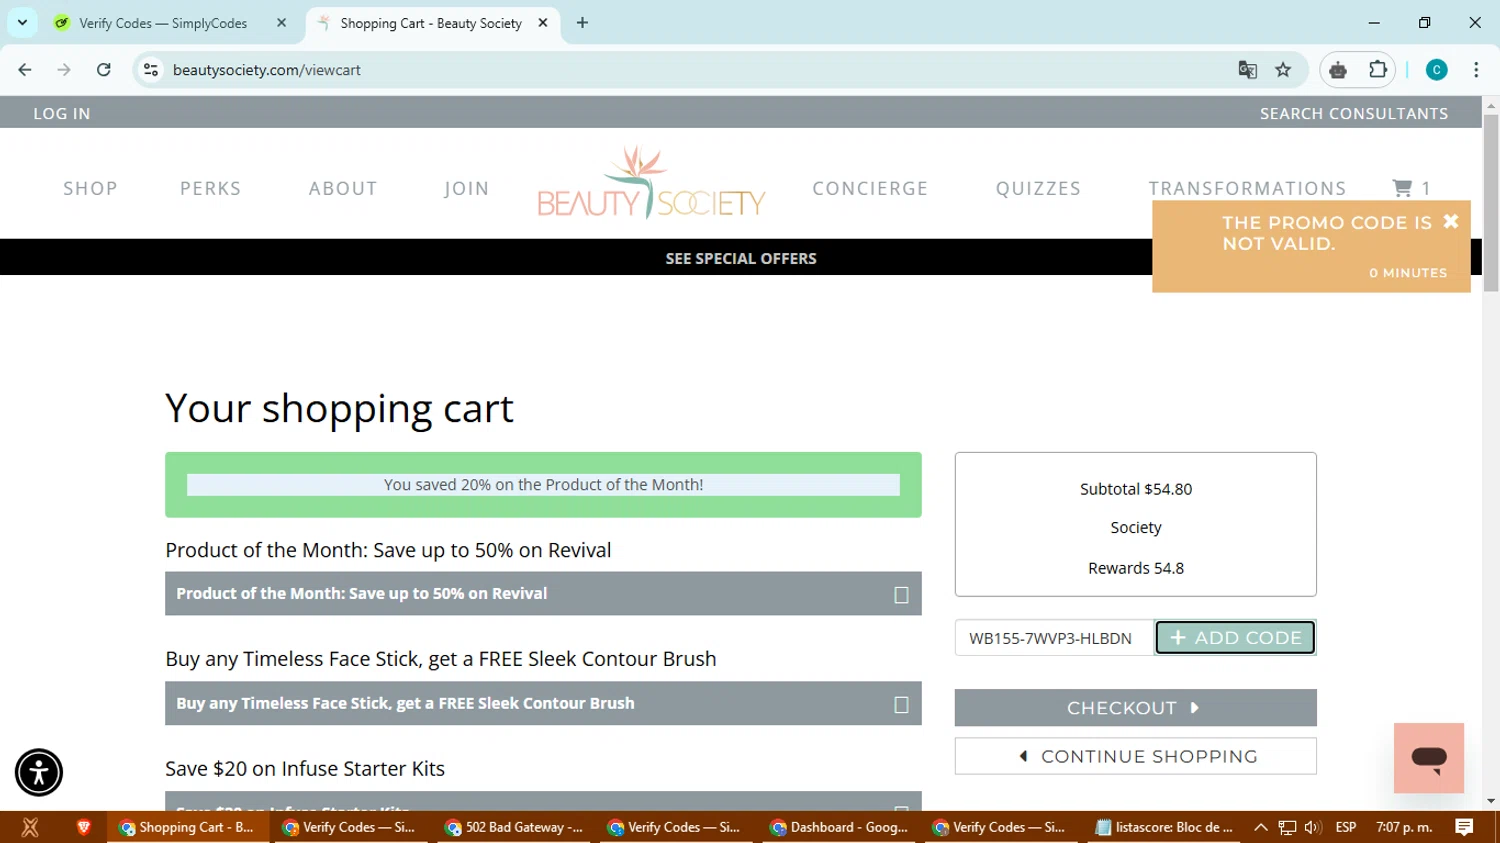The image size is (1500, 843).
Task: Open the shopping cart icon in header
Action: point(1410,188)
